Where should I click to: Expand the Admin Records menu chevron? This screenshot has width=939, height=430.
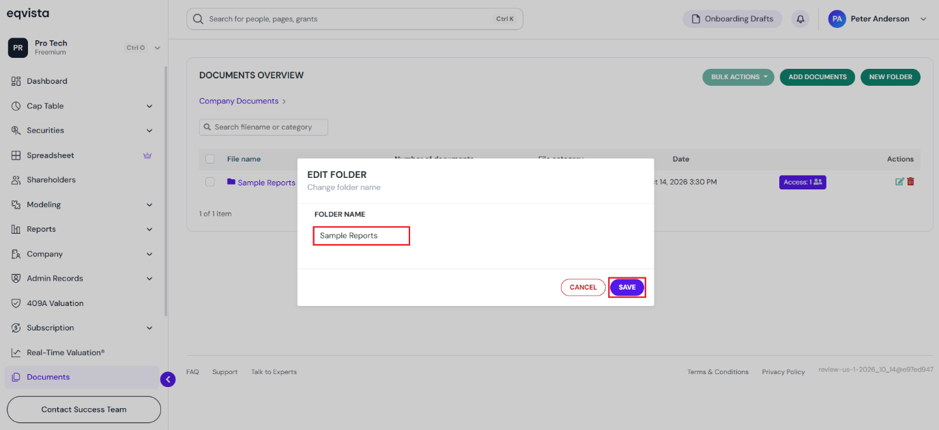(149, 278)
